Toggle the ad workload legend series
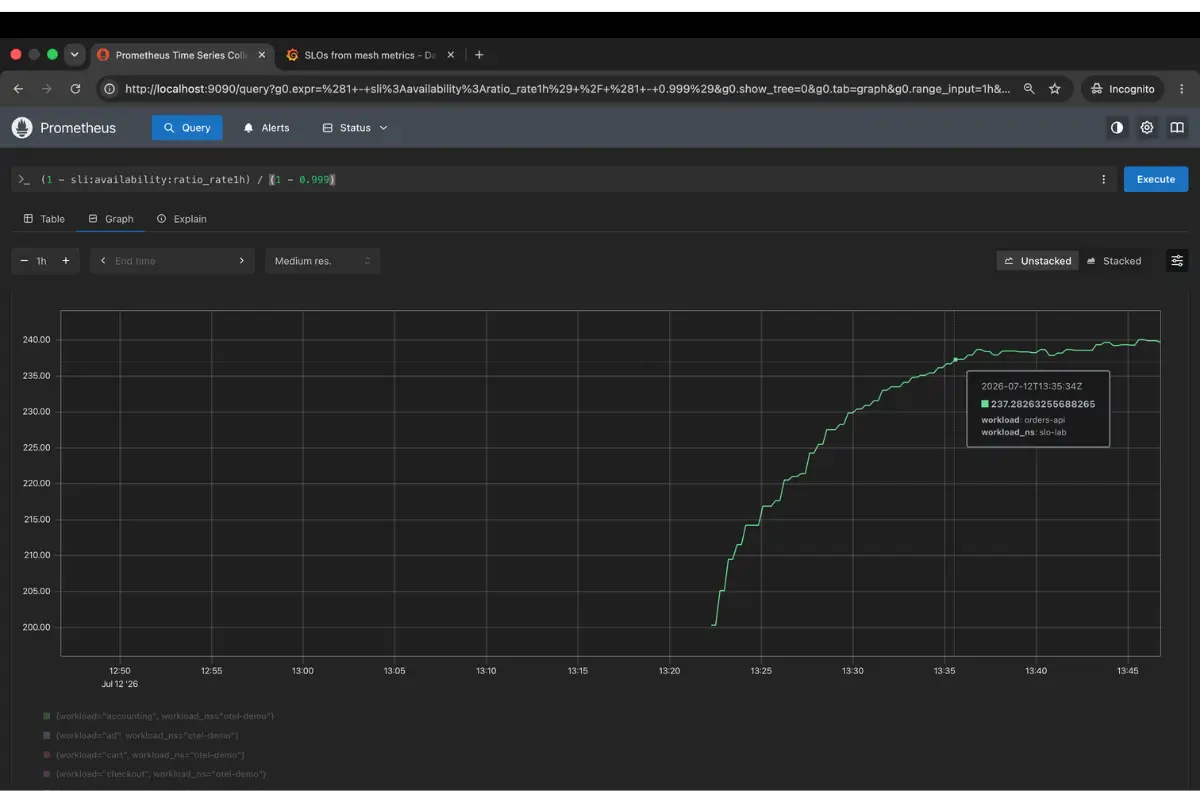 140,735
